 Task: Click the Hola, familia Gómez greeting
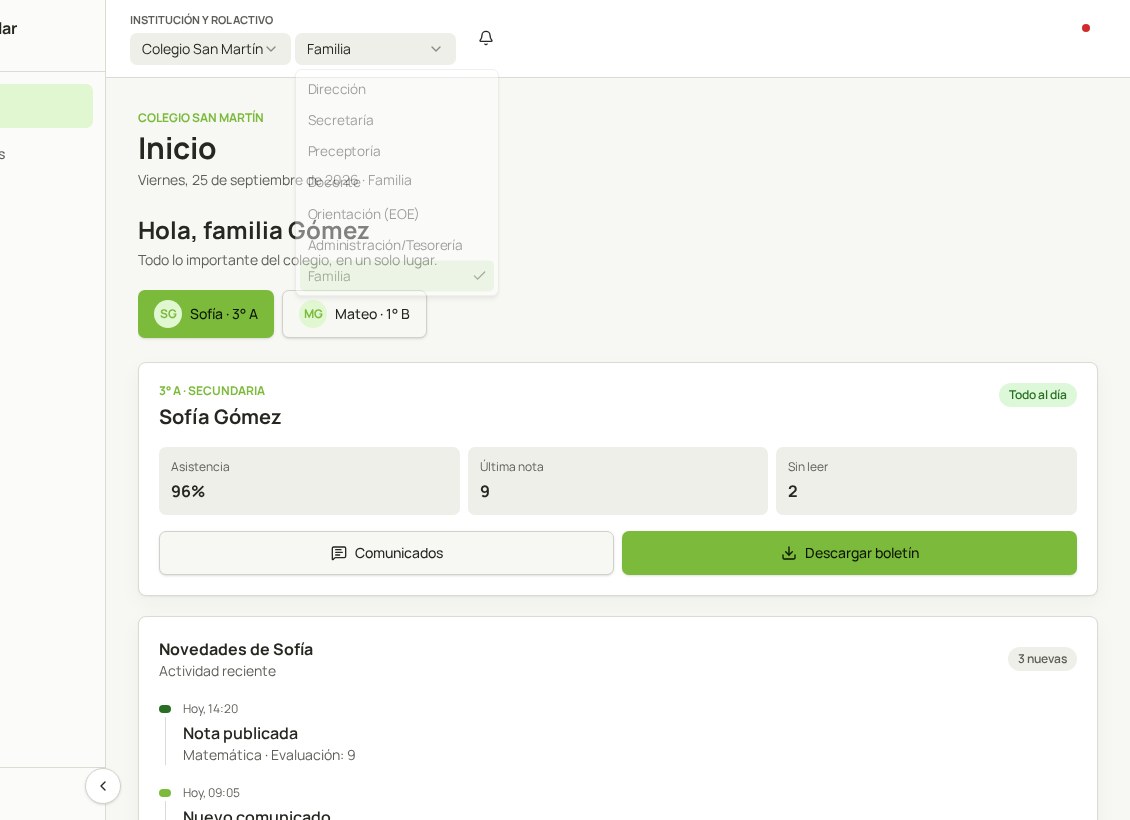click(x=254, y=231)
